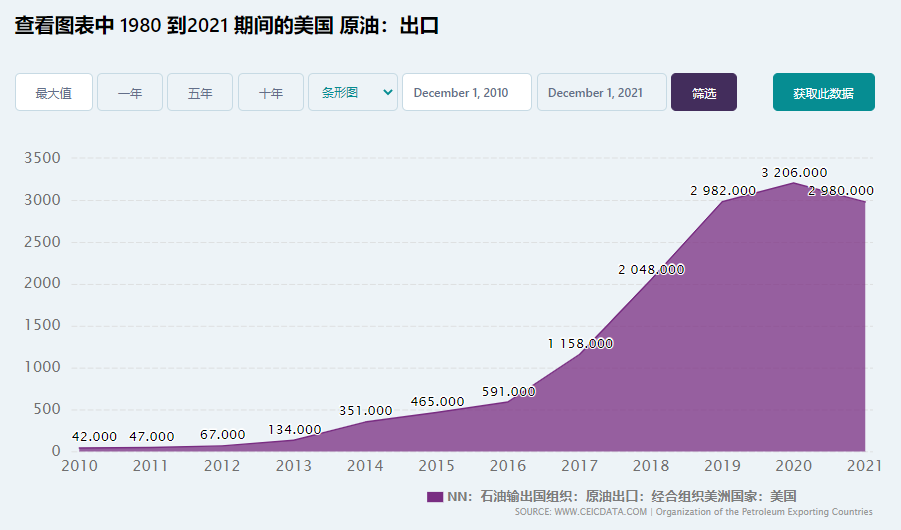
Task: Click the 2 980.000 data point for 2021
Action: pos(864,201)
